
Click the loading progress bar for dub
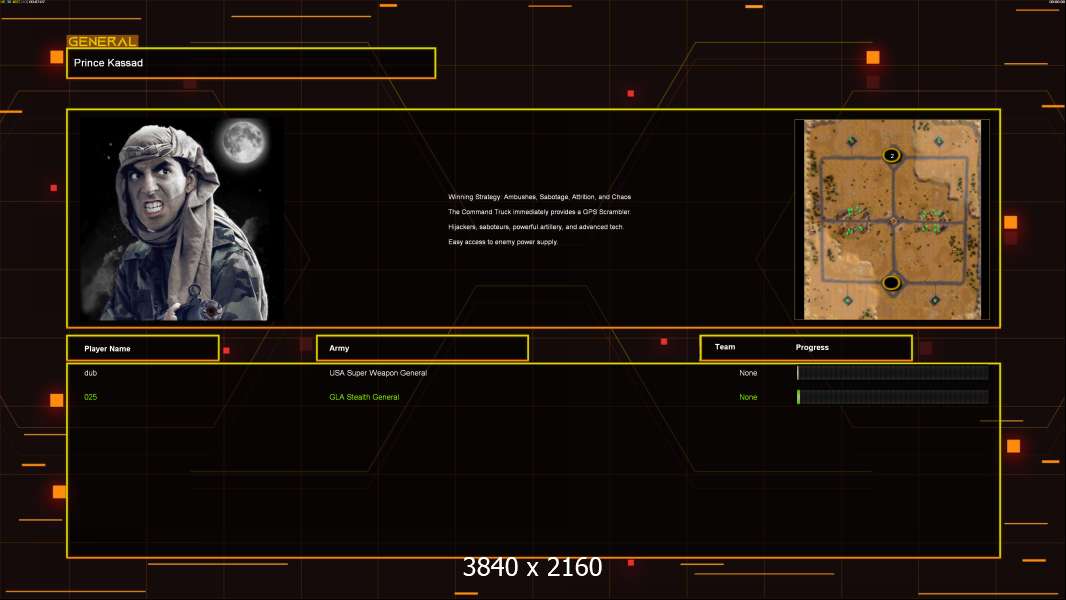point(892,373)
